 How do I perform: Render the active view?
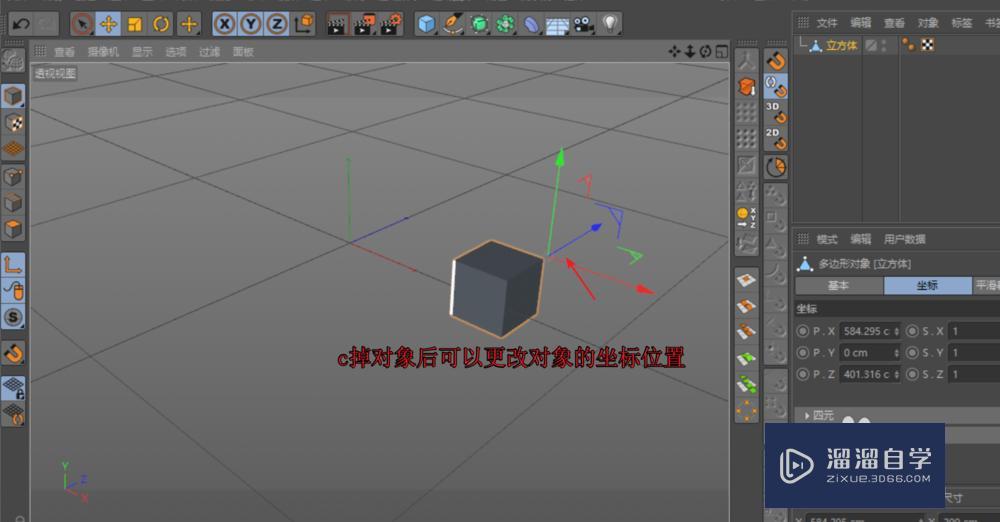[x=336, y=24]
